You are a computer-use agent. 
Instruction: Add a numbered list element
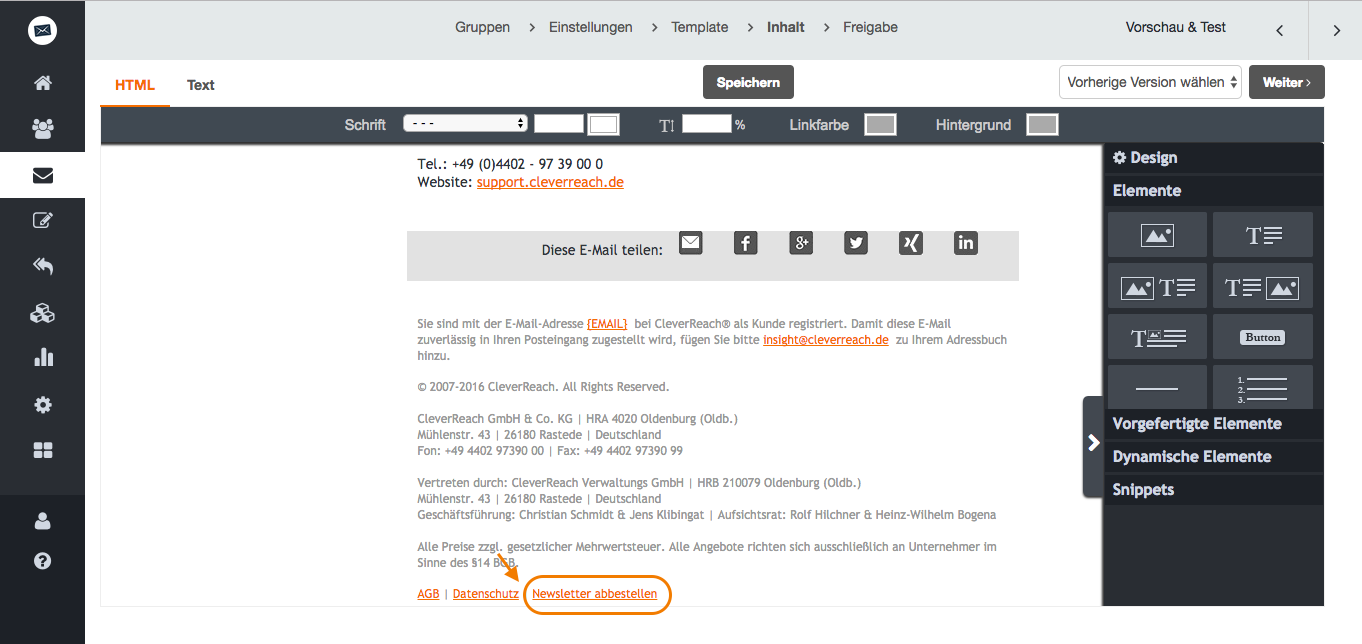[x=1263, y=387]
